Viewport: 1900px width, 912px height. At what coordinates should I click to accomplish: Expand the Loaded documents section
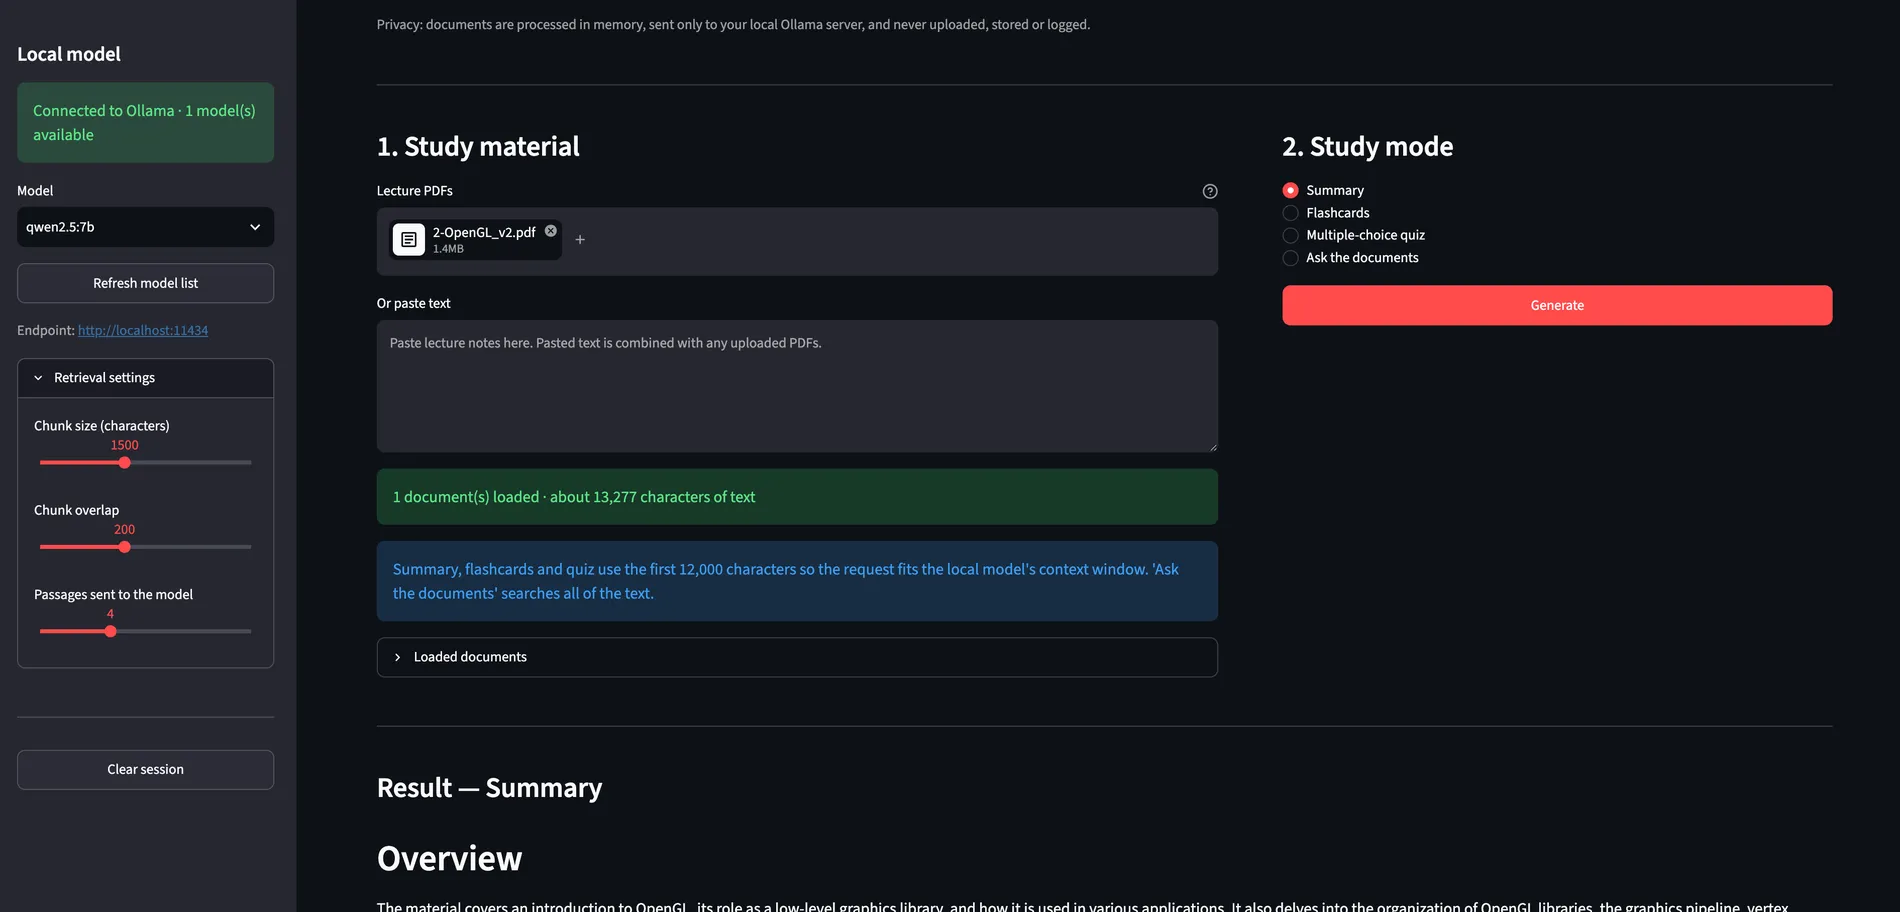(797, 657)
